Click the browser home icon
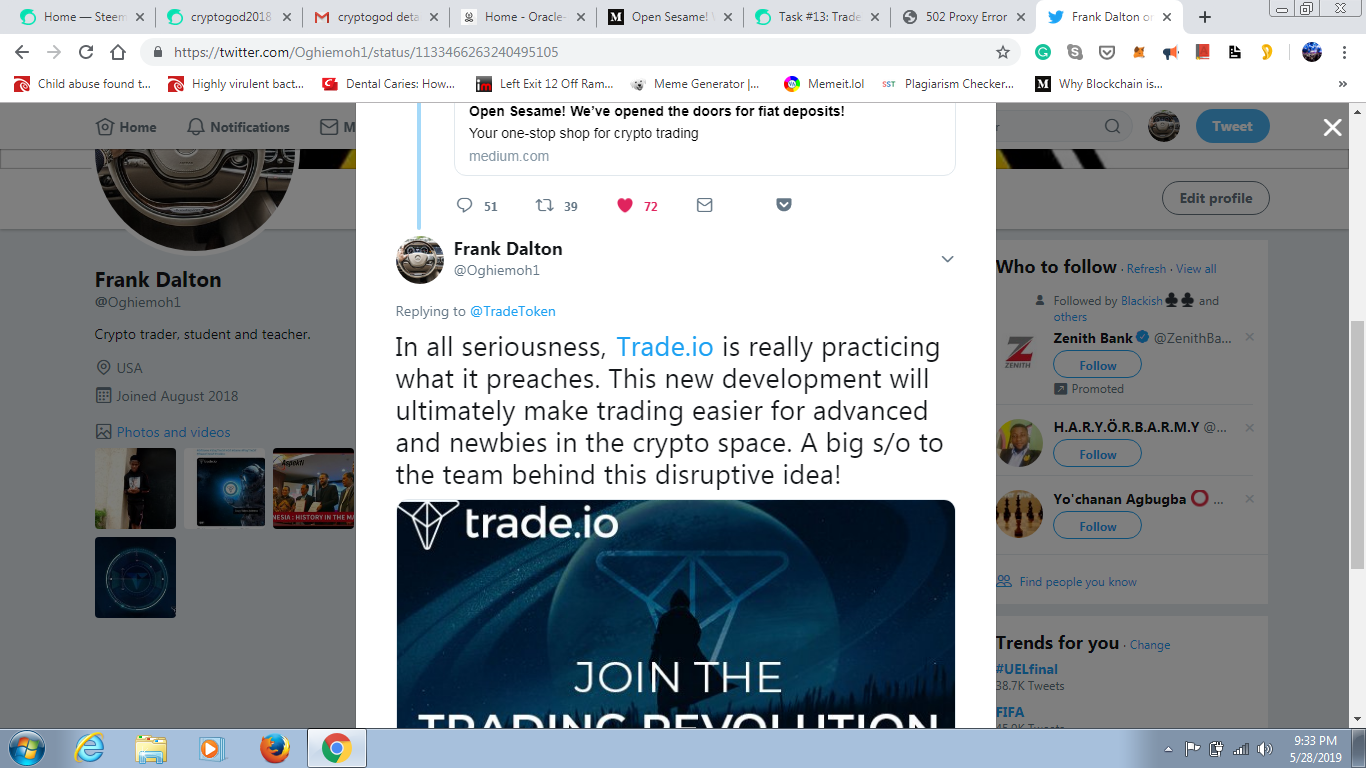Image resolution: width=1366 pixels, height=768 pixels. 118,53
